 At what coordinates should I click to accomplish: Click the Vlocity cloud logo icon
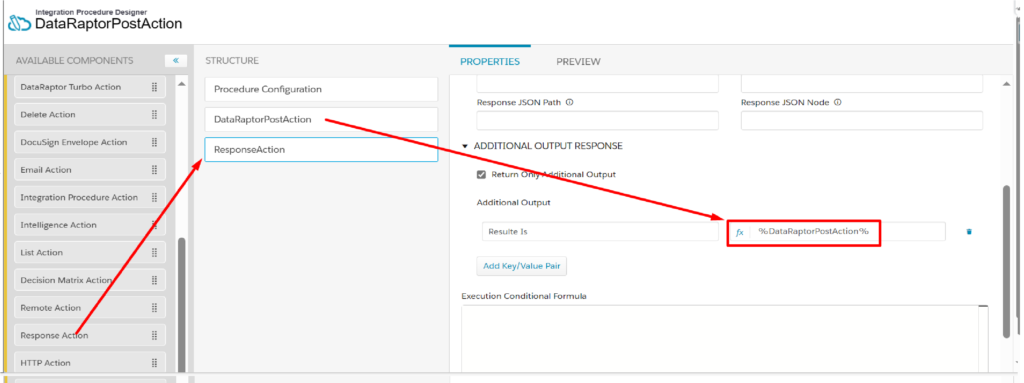point(19,23)
